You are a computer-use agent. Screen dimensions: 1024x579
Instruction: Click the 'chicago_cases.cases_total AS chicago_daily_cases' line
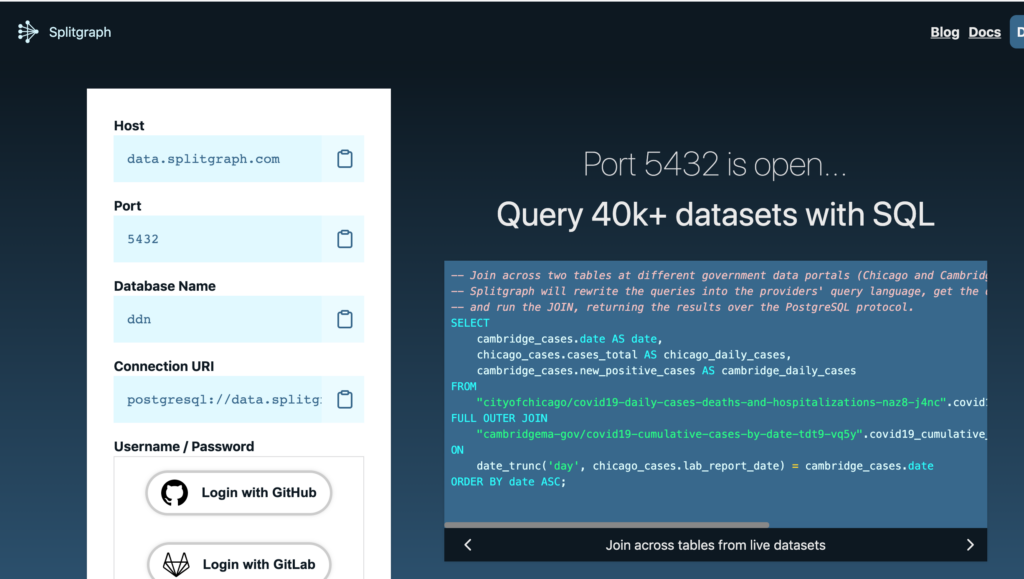(633, 354)
